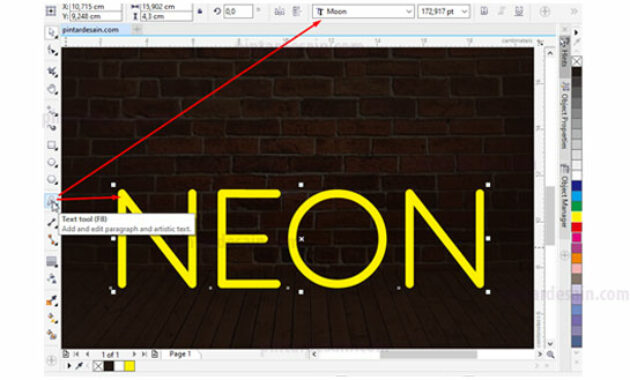Go to first page button
630x380 pixels.
pos(76,354)
